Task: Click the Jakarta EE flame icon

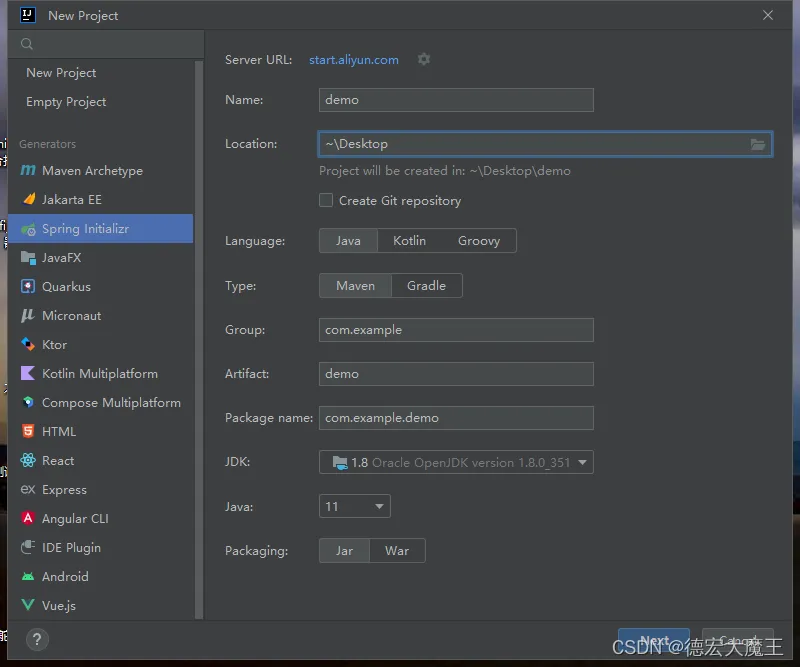Action: coord(30,199)
